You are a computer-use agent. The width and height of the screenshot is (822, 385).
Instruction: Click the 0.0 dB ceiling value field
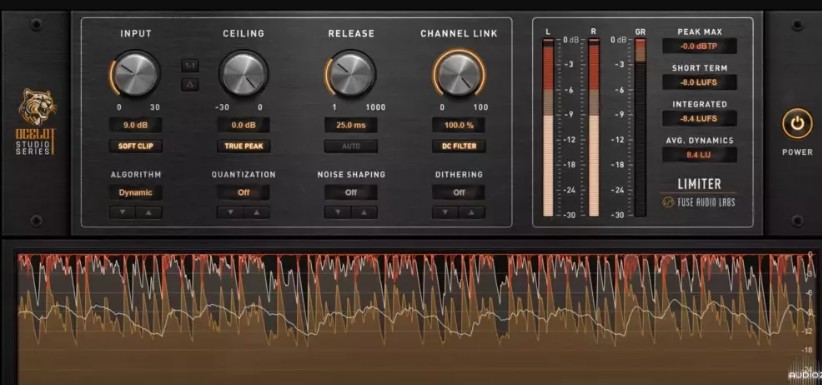tap(244, 125)
